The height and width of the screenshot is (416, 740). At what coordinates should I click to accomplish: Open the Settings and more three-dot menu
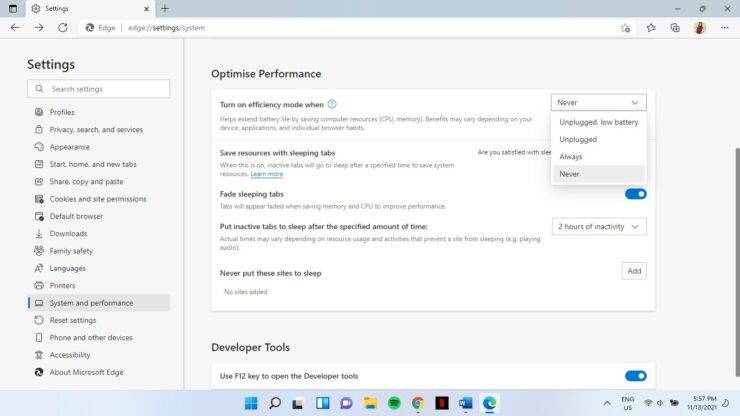click(x=724, y=28)
